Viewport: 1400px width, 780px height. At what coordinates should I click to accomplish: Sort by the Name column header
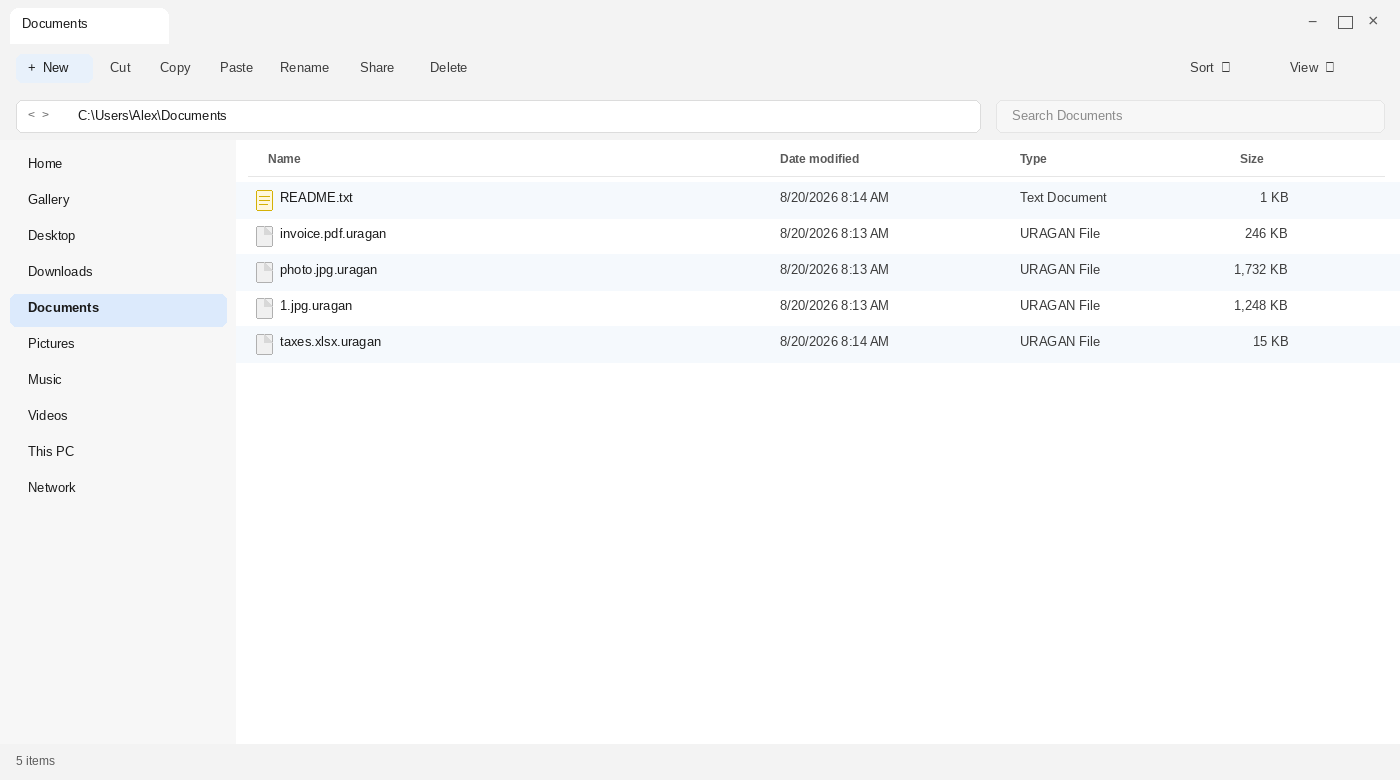click(284, 159)
